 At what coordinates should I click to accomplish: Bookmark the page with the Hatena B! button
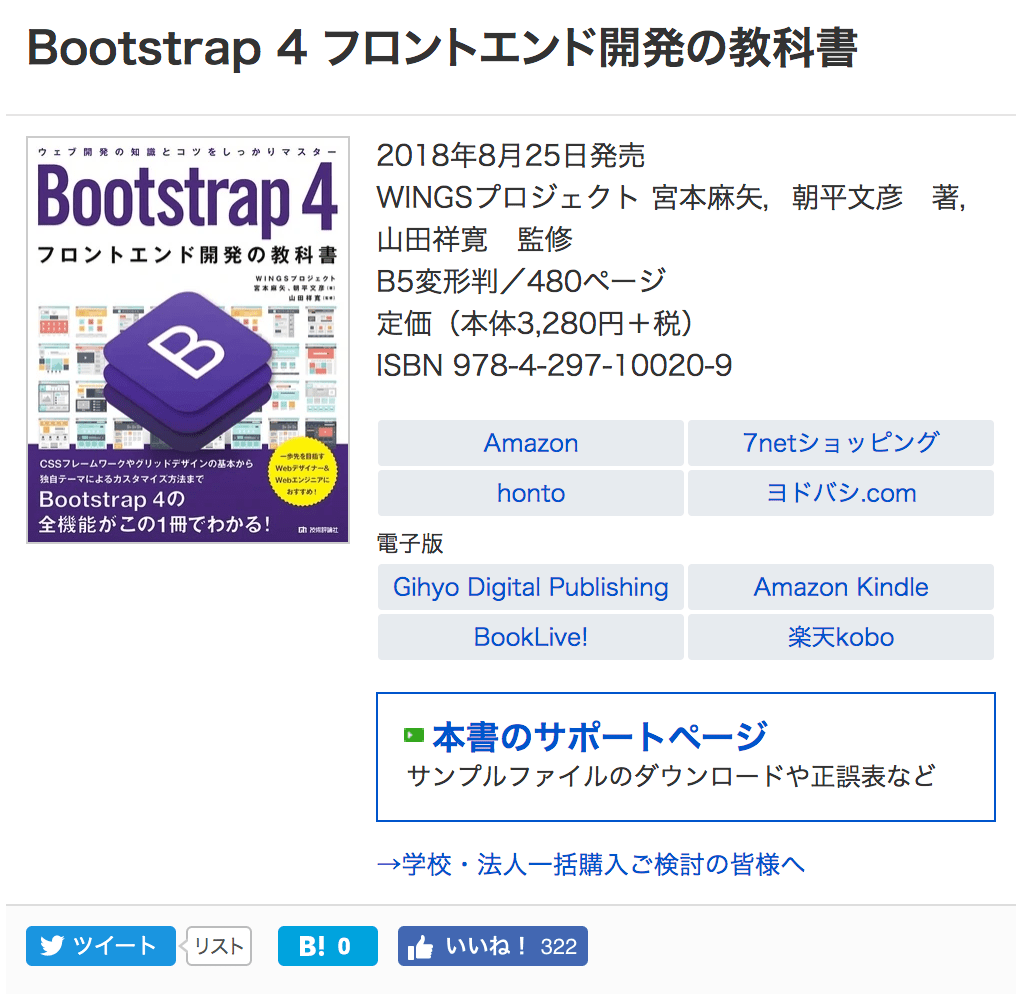click(x=327, y=946)
